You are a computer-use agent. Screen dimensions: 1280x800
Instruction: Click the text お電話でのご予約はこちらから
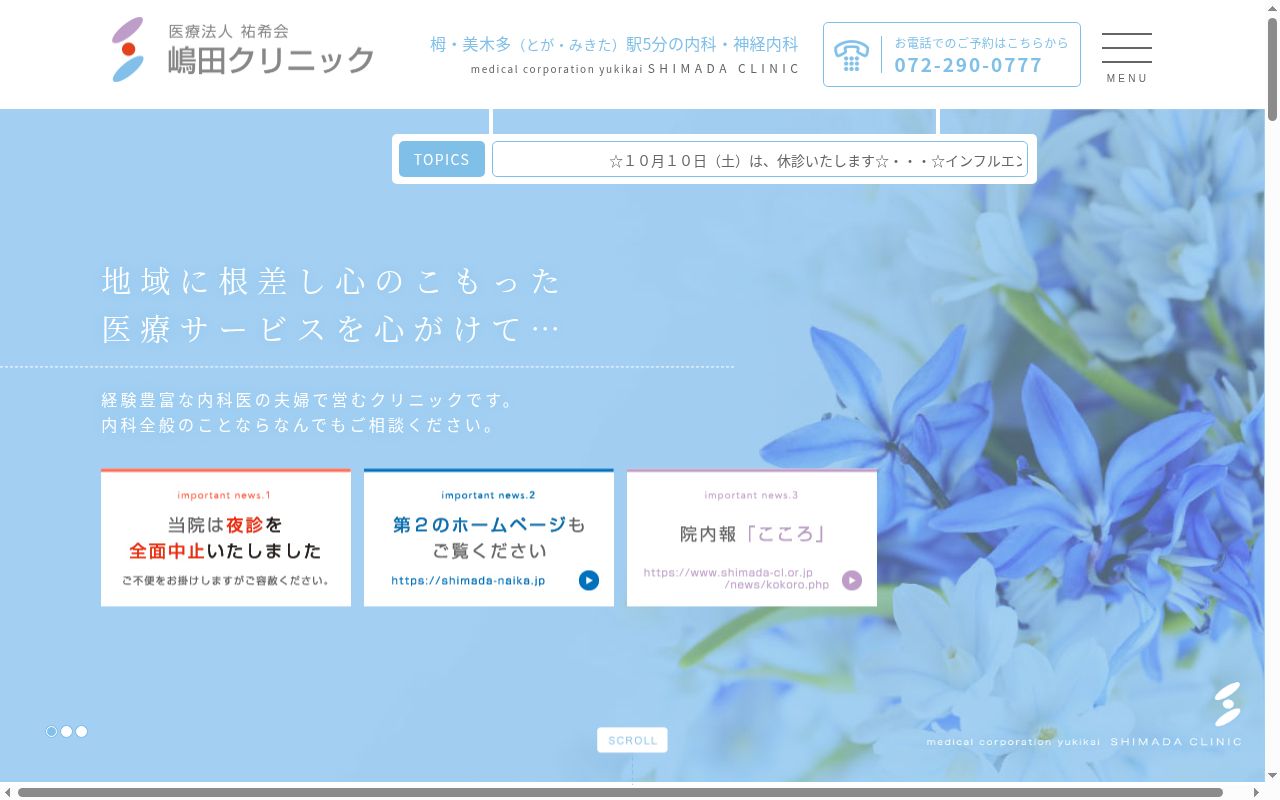click(981, 43)
